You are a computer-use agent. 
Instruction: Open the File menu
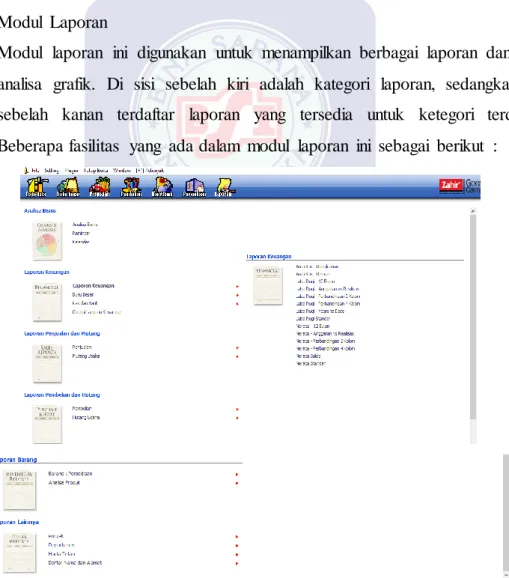[x=35, y=171]
